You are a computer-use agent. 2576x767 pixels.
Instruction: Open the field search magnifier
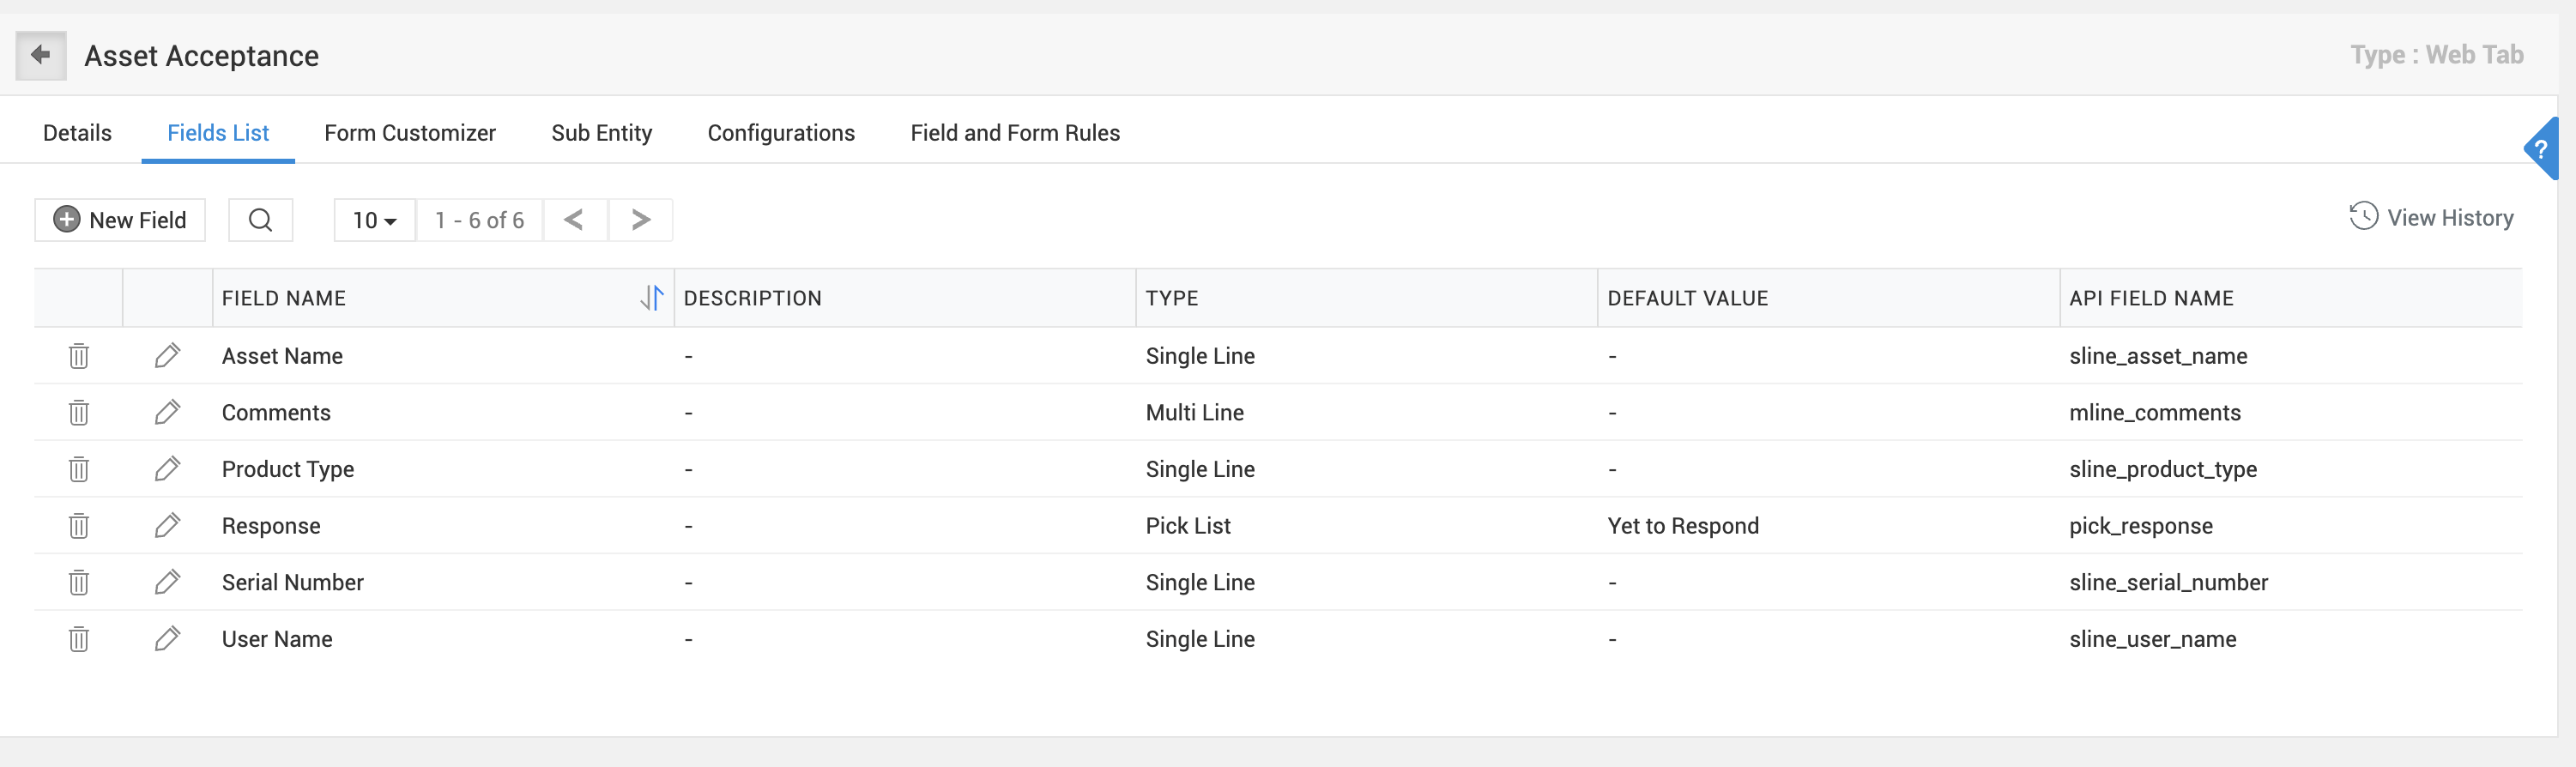260,220
